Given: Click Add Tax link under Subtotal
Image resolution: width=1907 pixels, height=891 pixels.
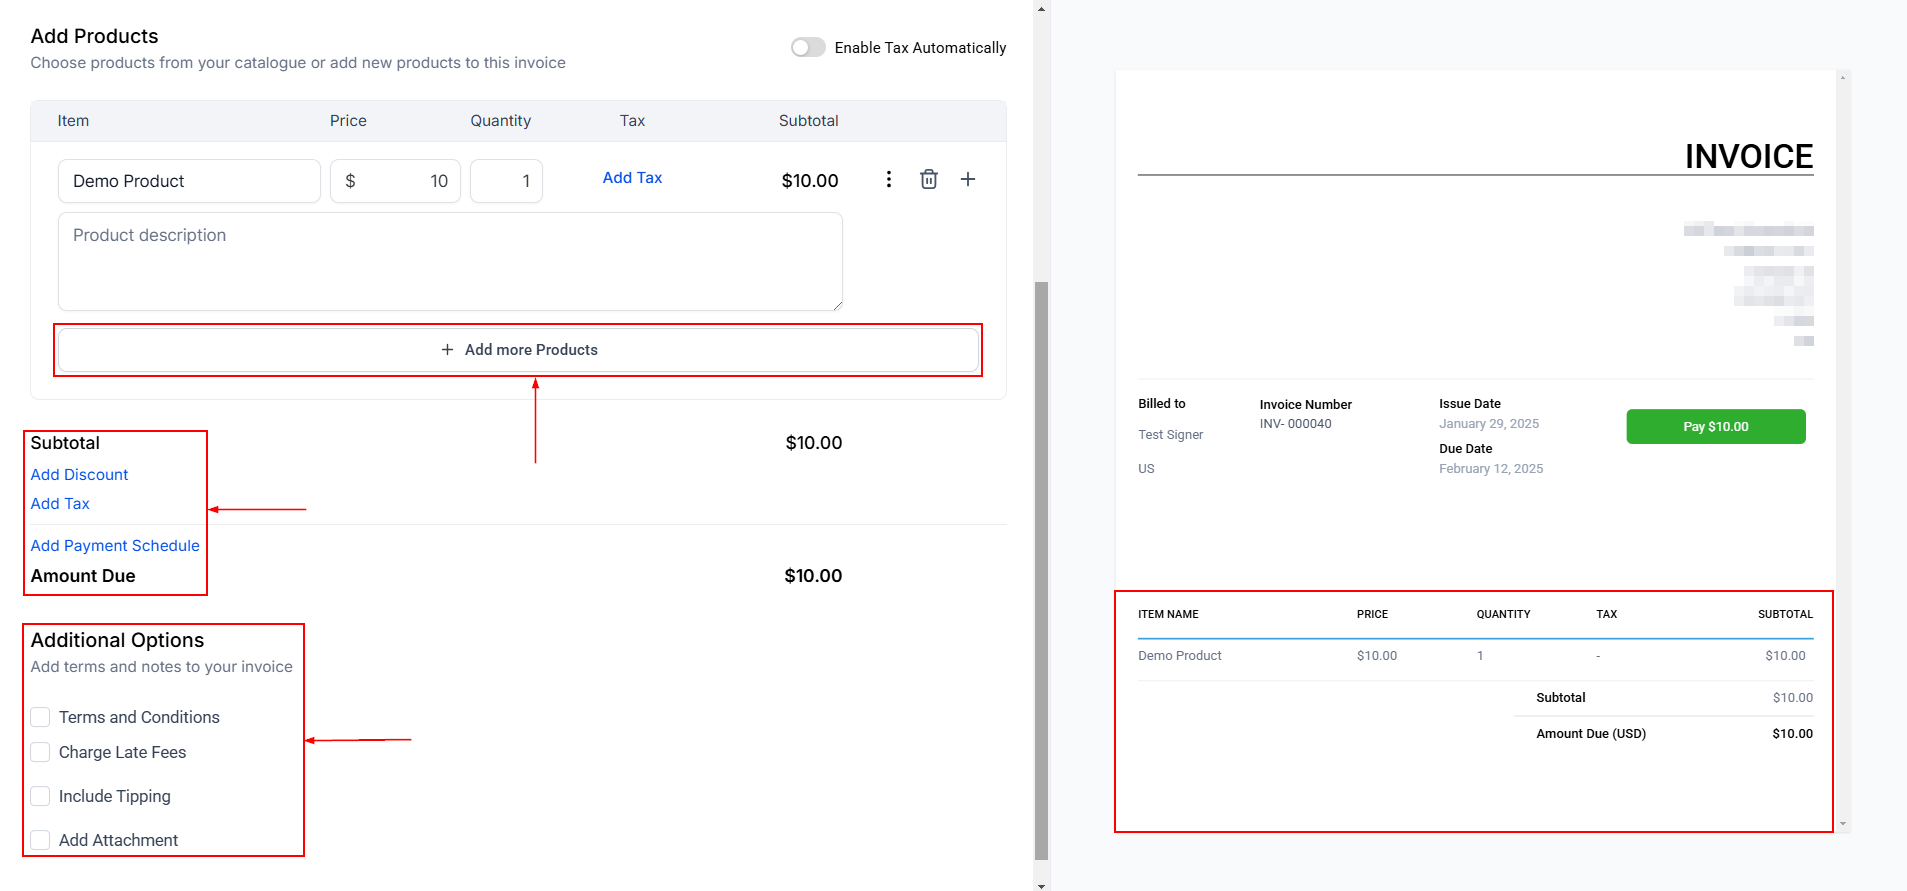Looking at the screenshot, I should 60,504.
